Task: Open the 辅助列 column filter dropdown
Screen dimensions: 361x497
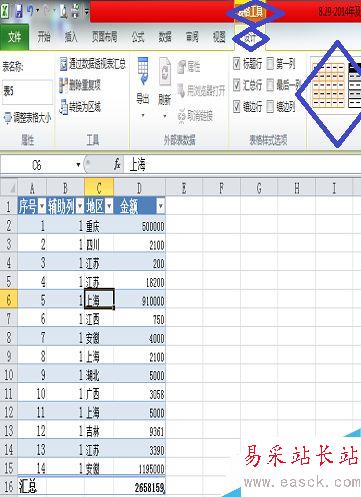Action: (x=80, y=207)
